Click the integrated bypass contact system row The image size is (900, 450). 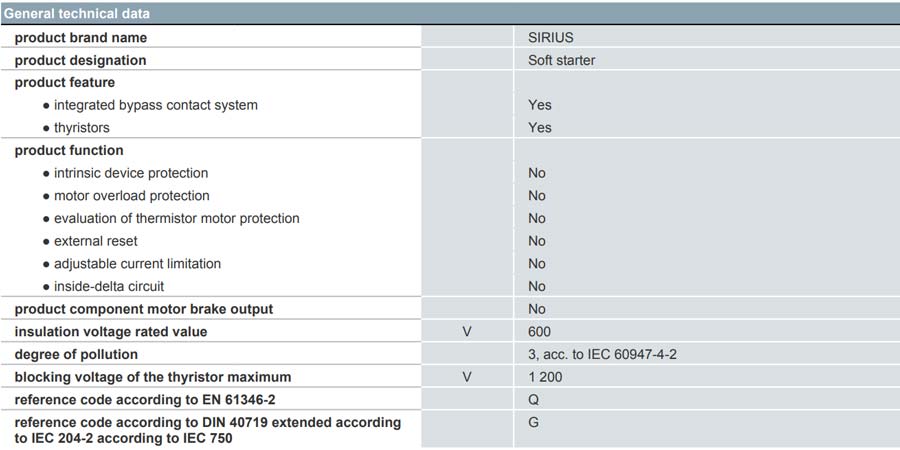tap(450, 105)
